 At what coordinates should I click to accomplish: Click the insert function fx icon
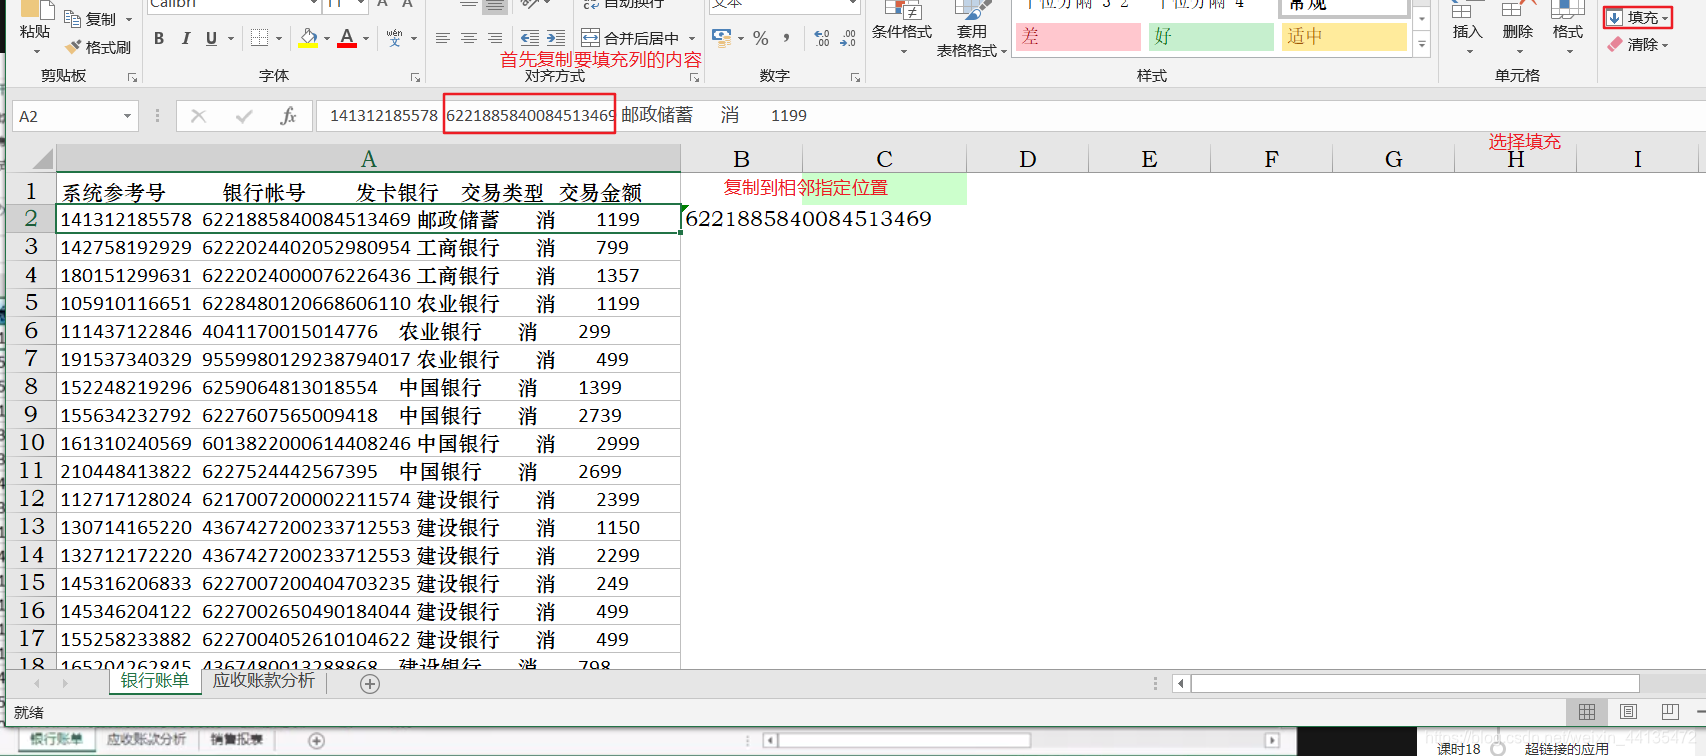[289, 116]
